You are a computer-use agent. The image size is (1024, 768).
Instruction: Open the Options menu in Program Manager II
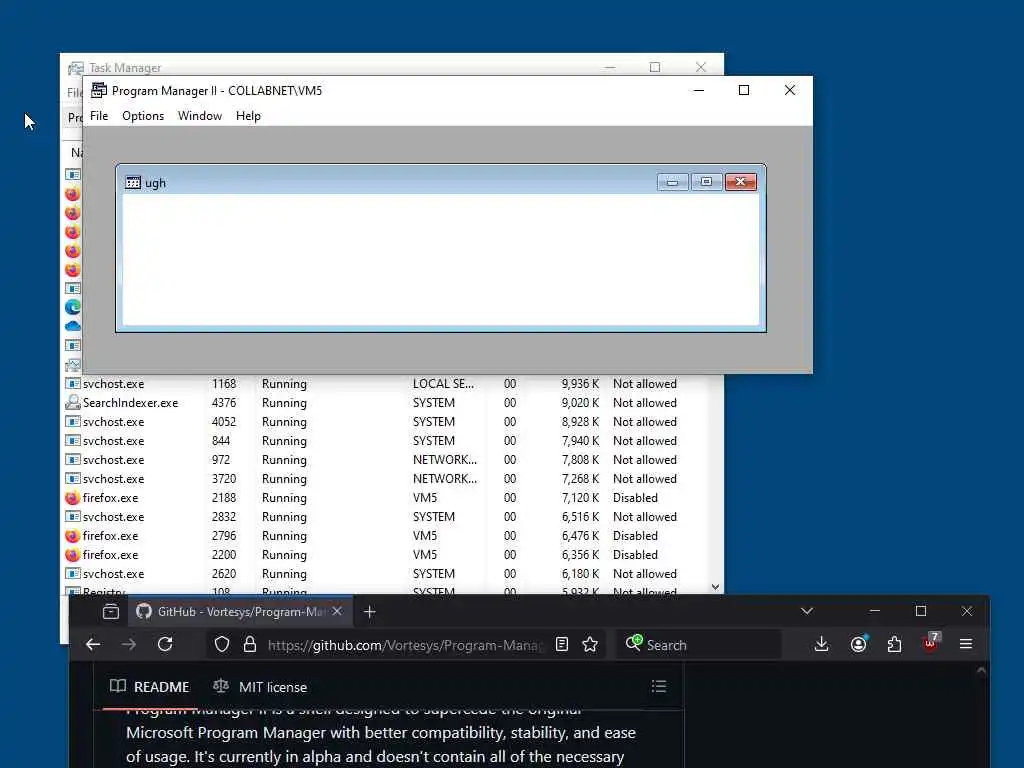(x=143, y=116)
